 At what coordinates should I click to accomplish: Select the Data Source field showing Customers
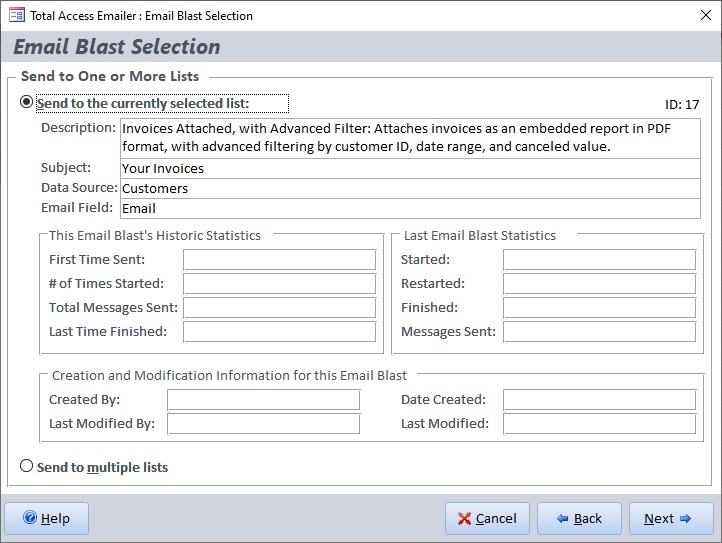pyautogui.click(x=410, y=188)
